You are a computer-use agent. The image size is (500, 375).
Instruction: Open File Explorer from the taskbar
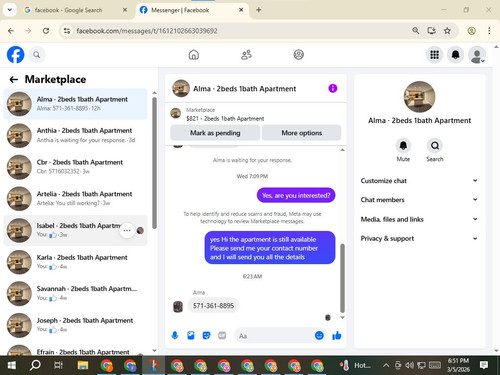tap(82, 365)
